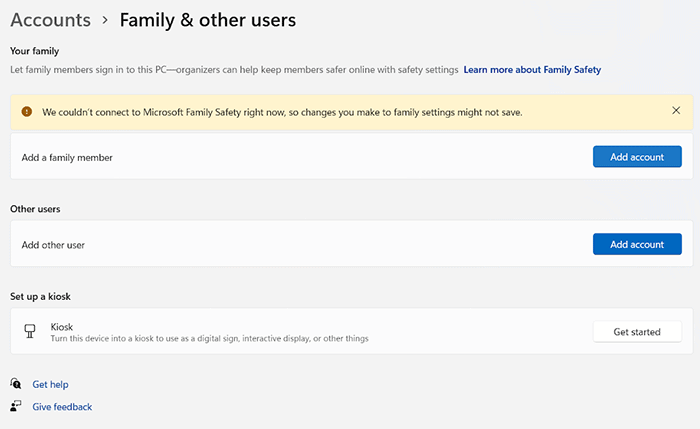The height and width of the screenshot is (429, 700).
Task: Click the Kiosk monitor icon
Action: point(30,331)
